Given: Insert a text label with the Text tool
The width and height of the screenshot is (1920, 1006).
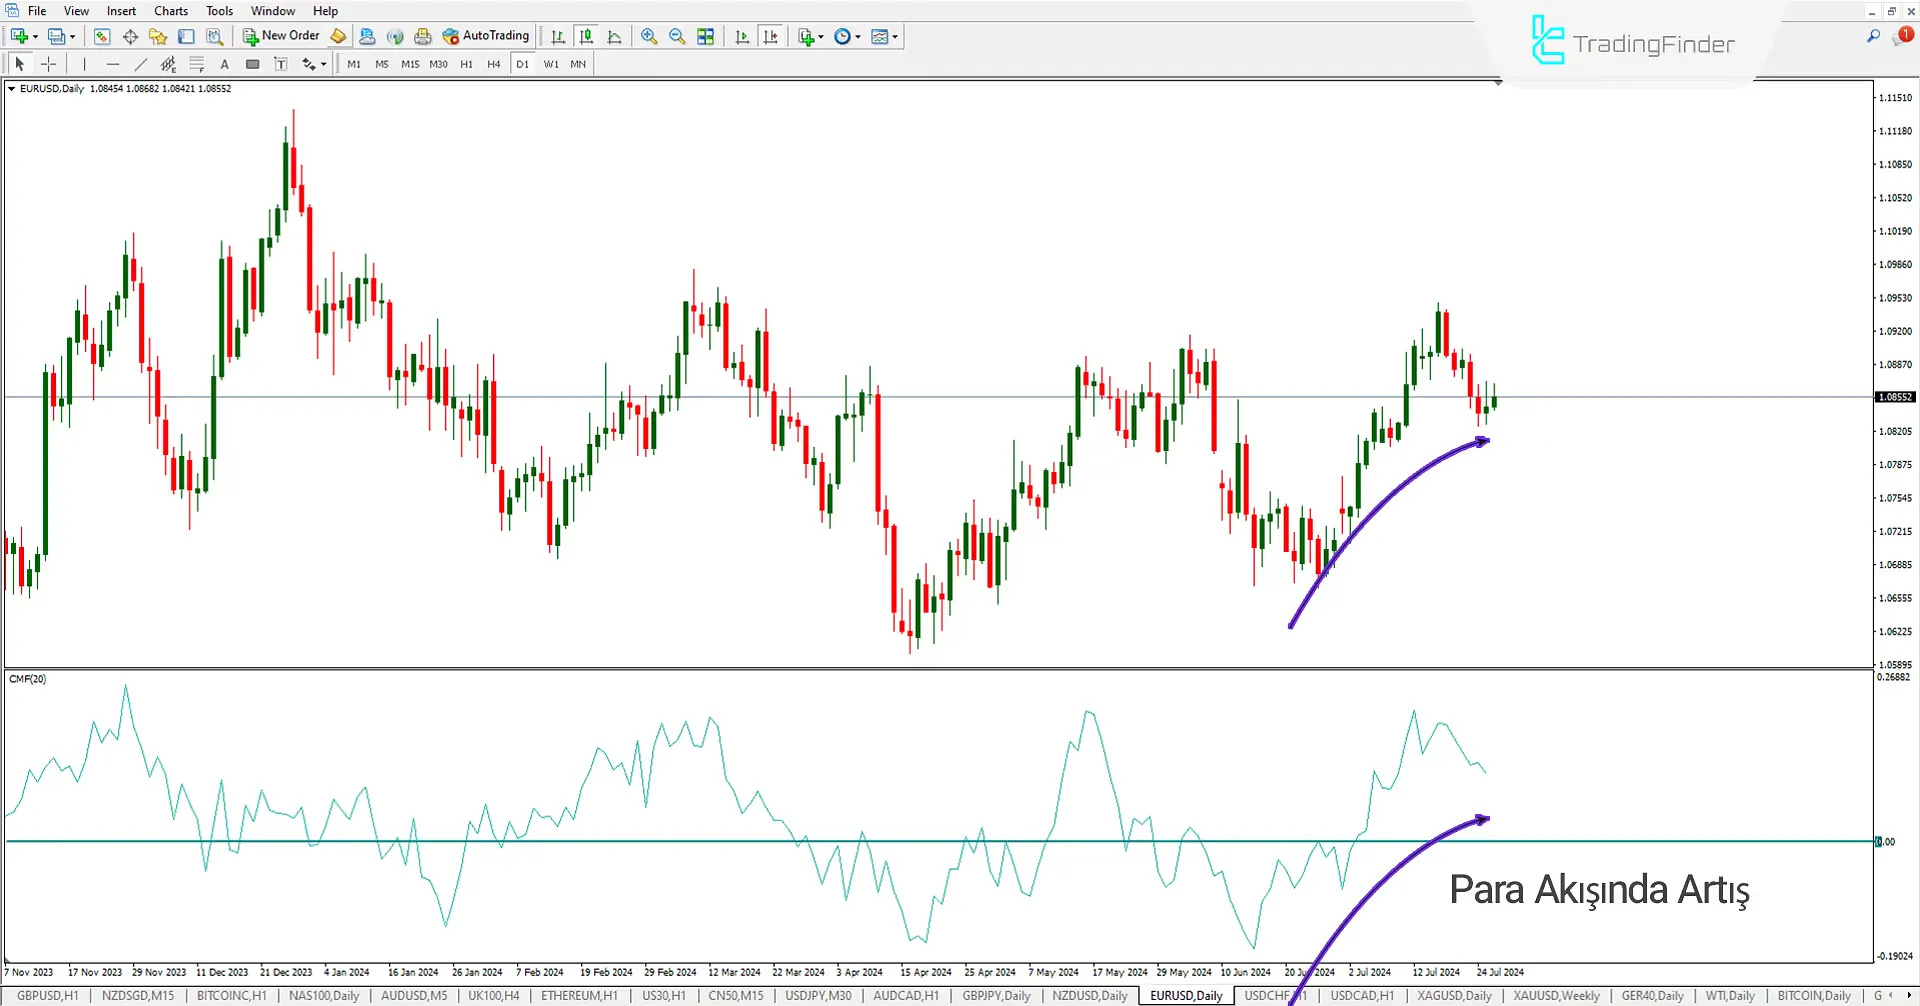Looking at the screenshot, I should click(x=225, y=63).
